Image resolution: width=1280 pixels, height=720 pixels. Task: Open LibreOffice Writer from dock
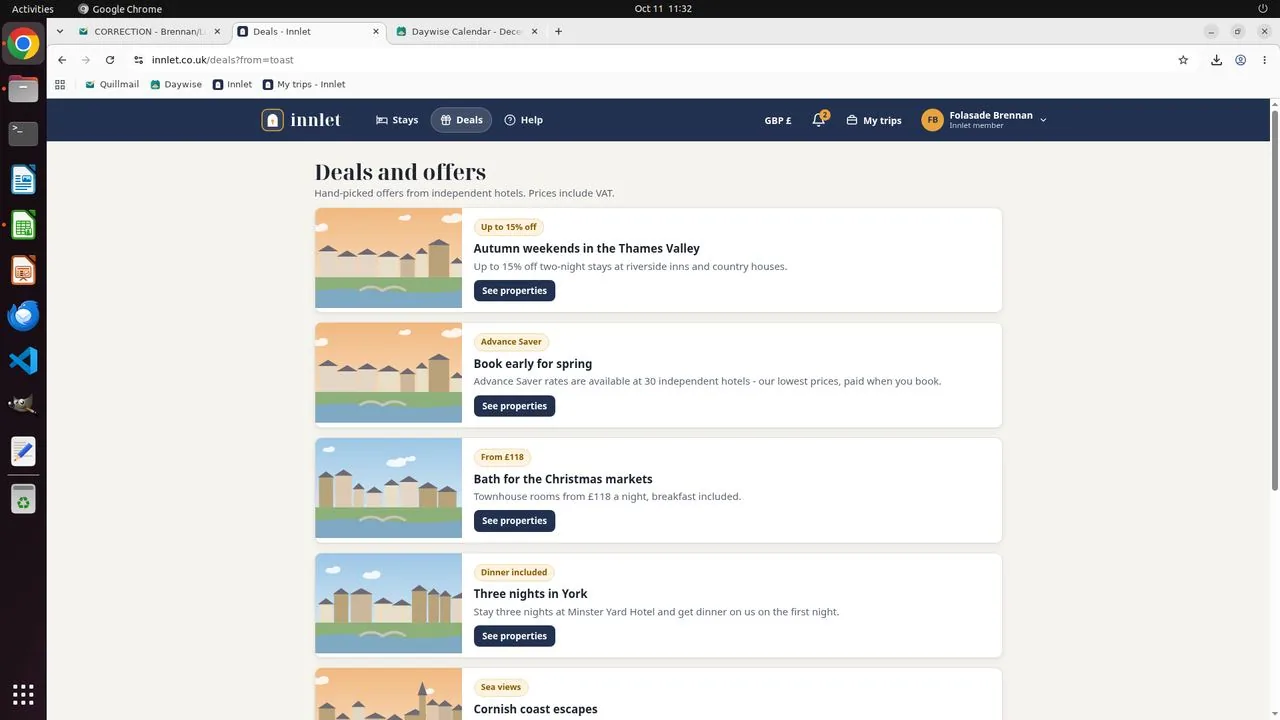pos(23,180)
